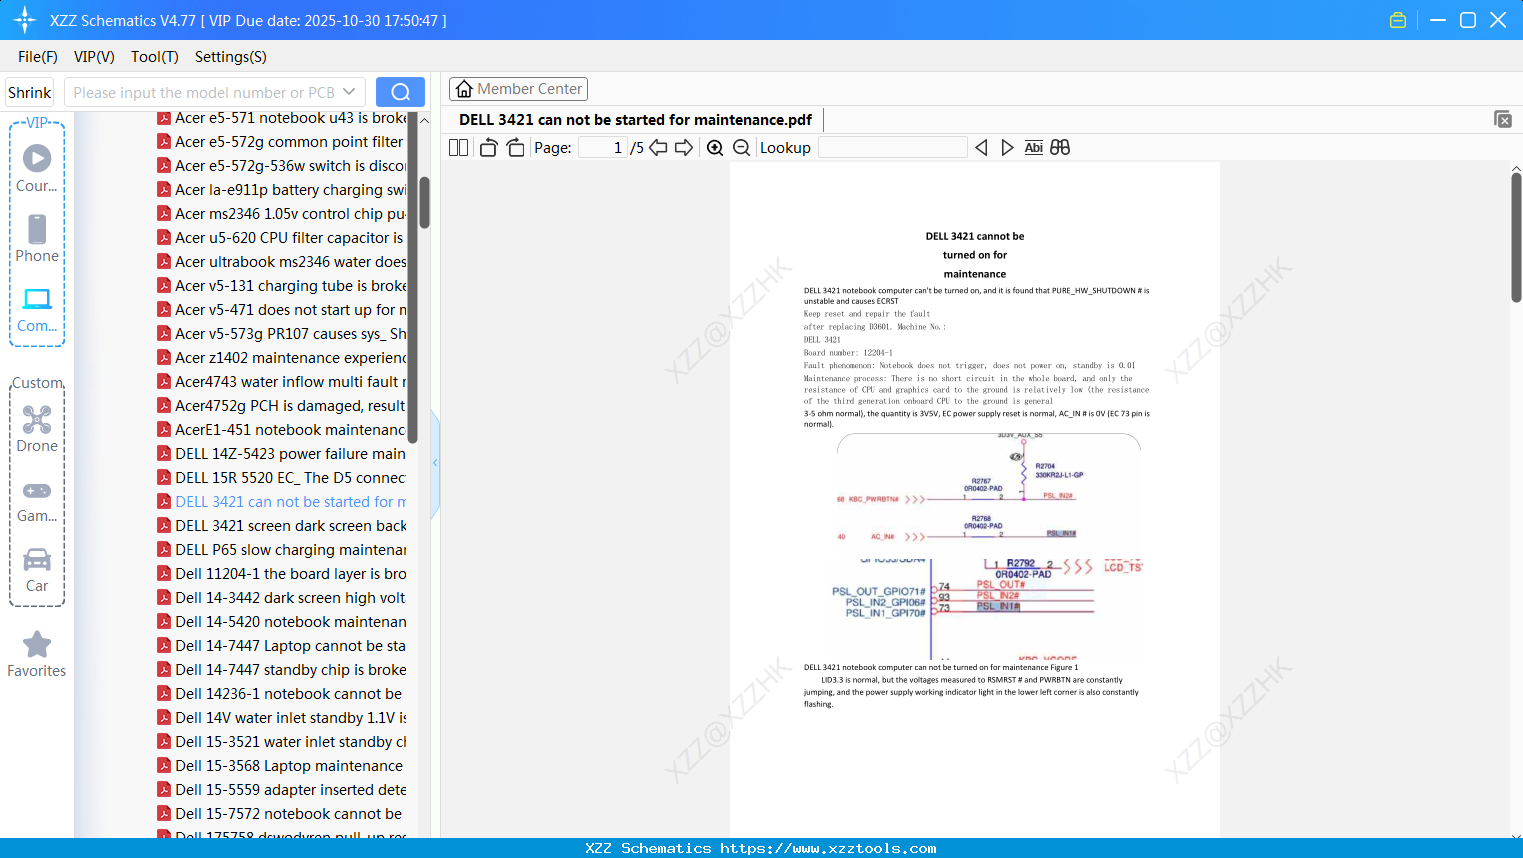The height and width of the screenshot is (858, 1523).
Task: Rotate the page clockwise
Action: click(515, 148)
